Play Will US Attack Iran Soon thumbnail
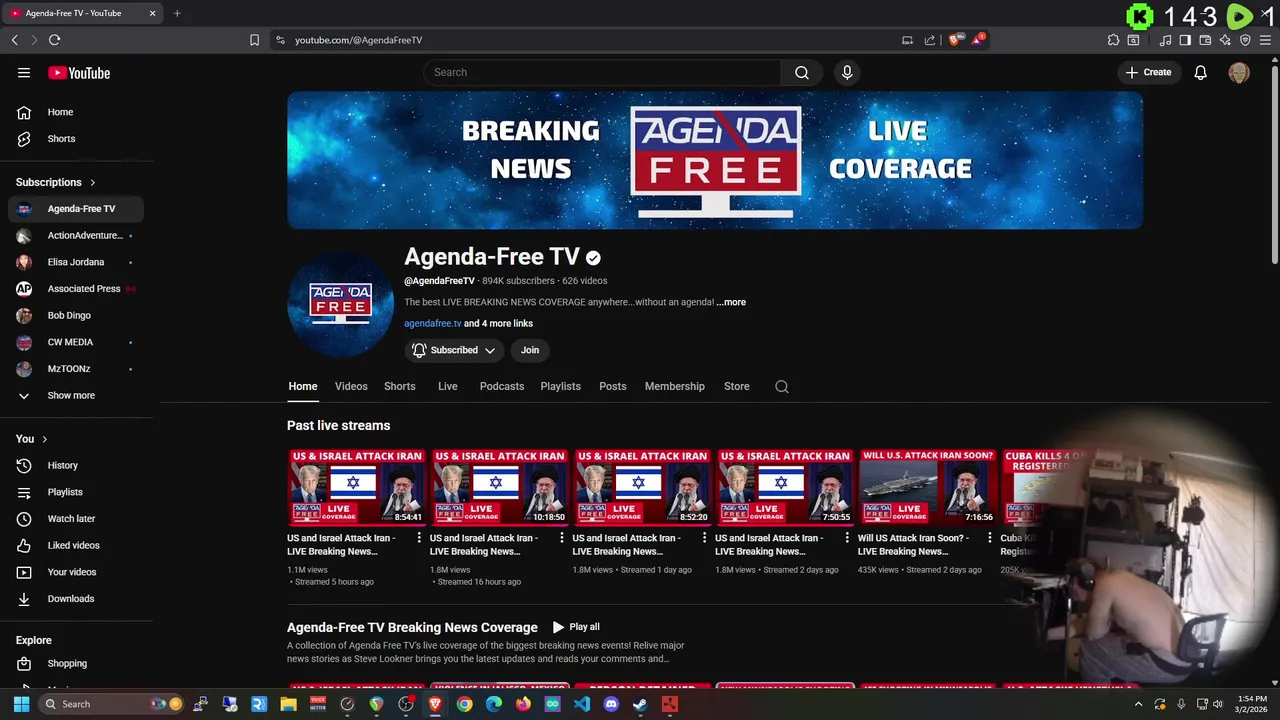Screen dimensions: 1280x720 pos(928,487)
